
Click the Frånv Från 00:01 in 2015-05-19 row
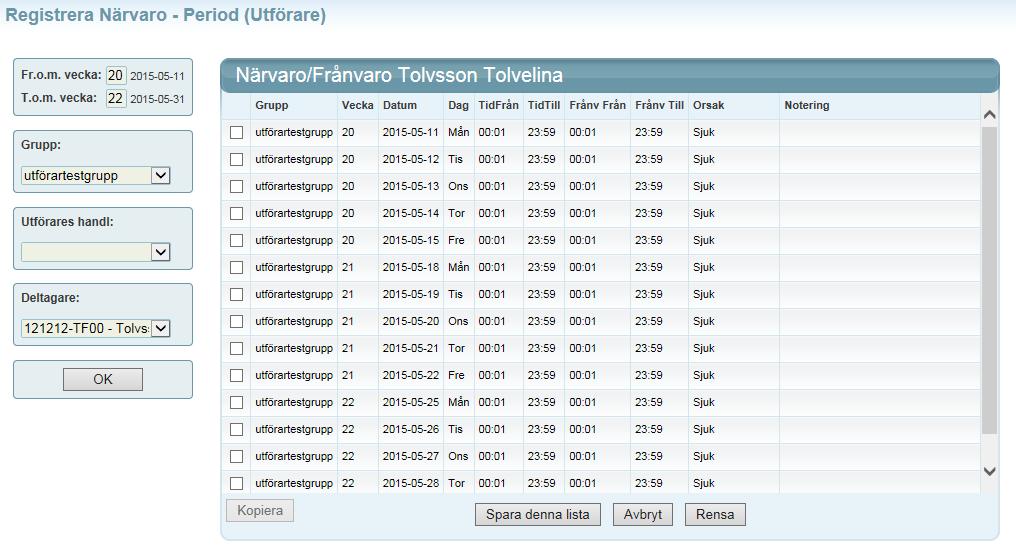click(x=583, y=294)
